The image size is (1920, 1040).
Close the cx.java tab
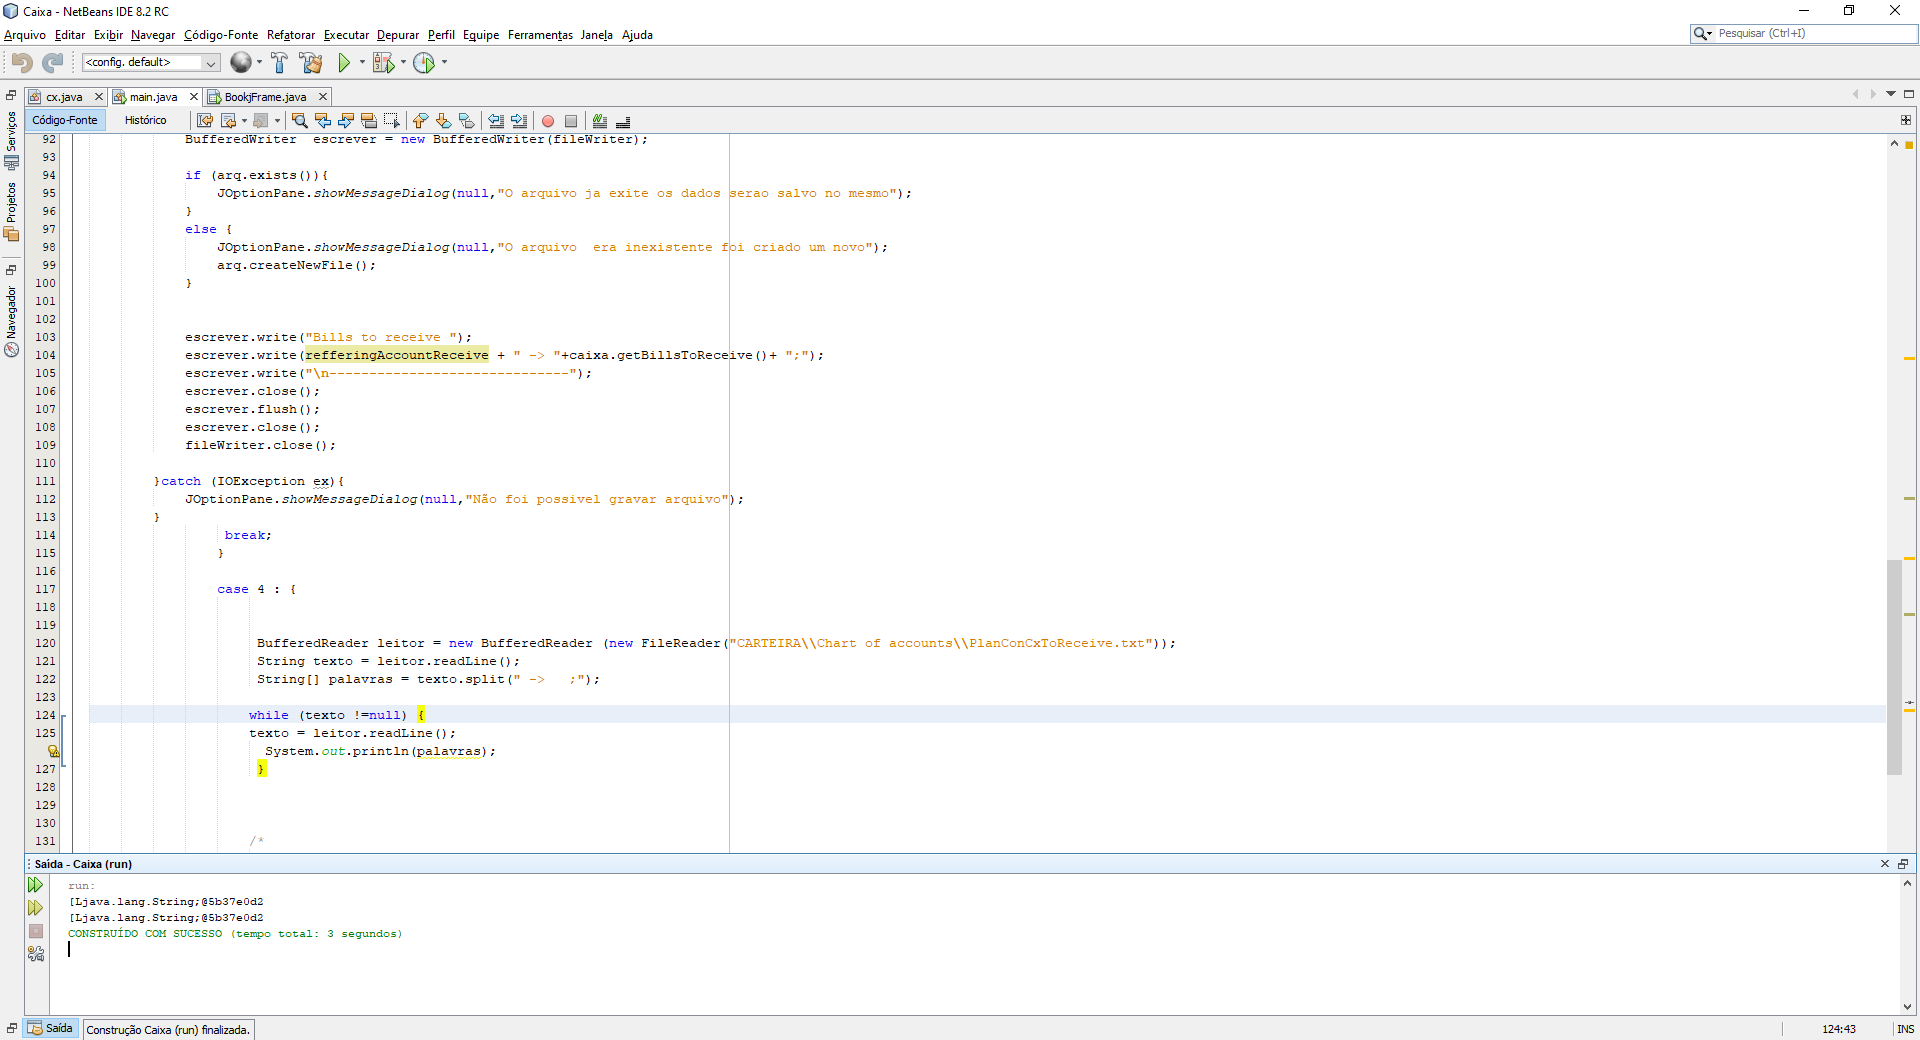[99, 97]
